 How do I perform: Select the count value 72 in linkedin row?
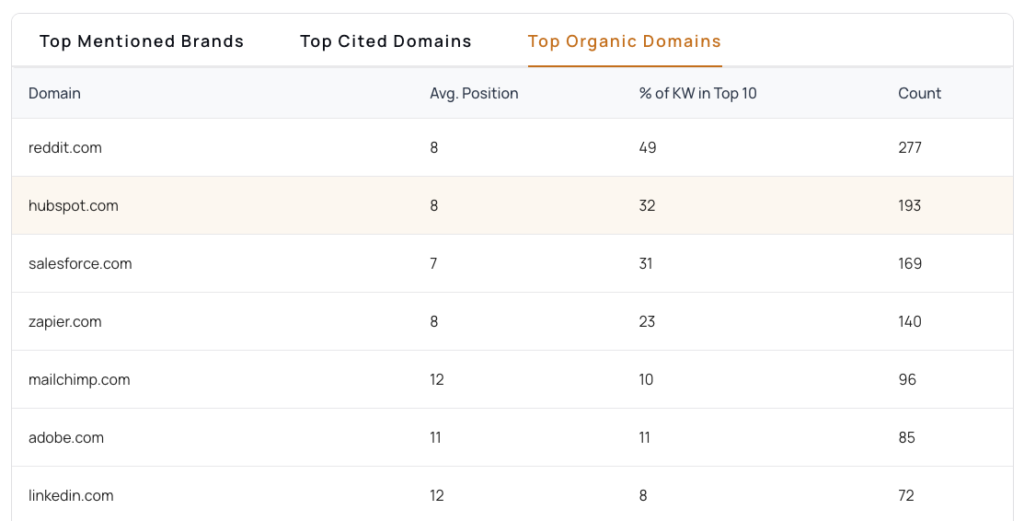(906, 496)
